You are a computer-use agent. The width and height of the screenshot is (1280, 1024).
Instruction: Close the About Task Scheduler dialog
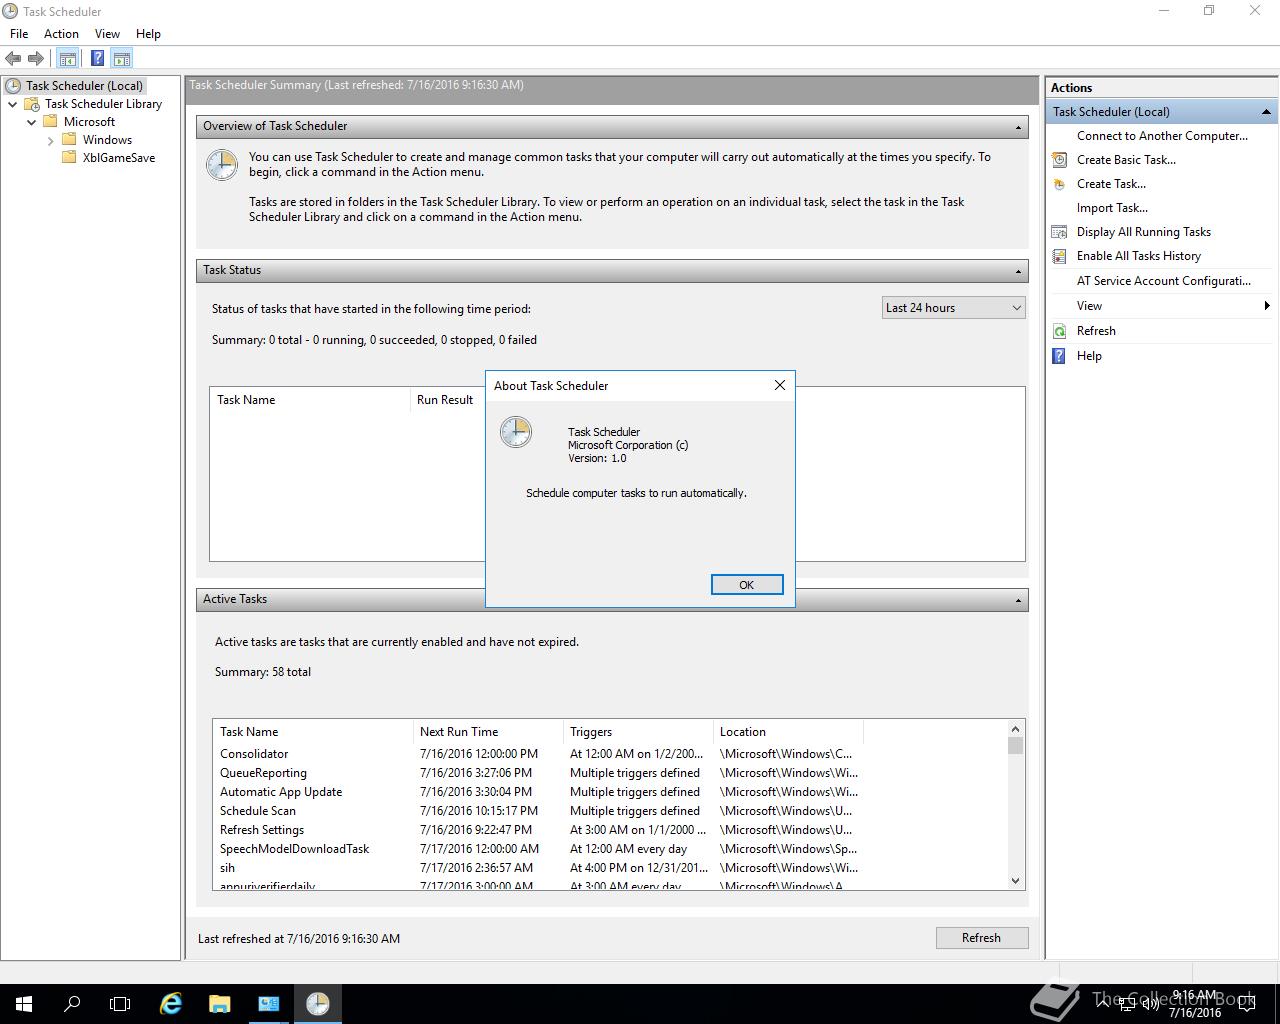click(x=780, y=385)
